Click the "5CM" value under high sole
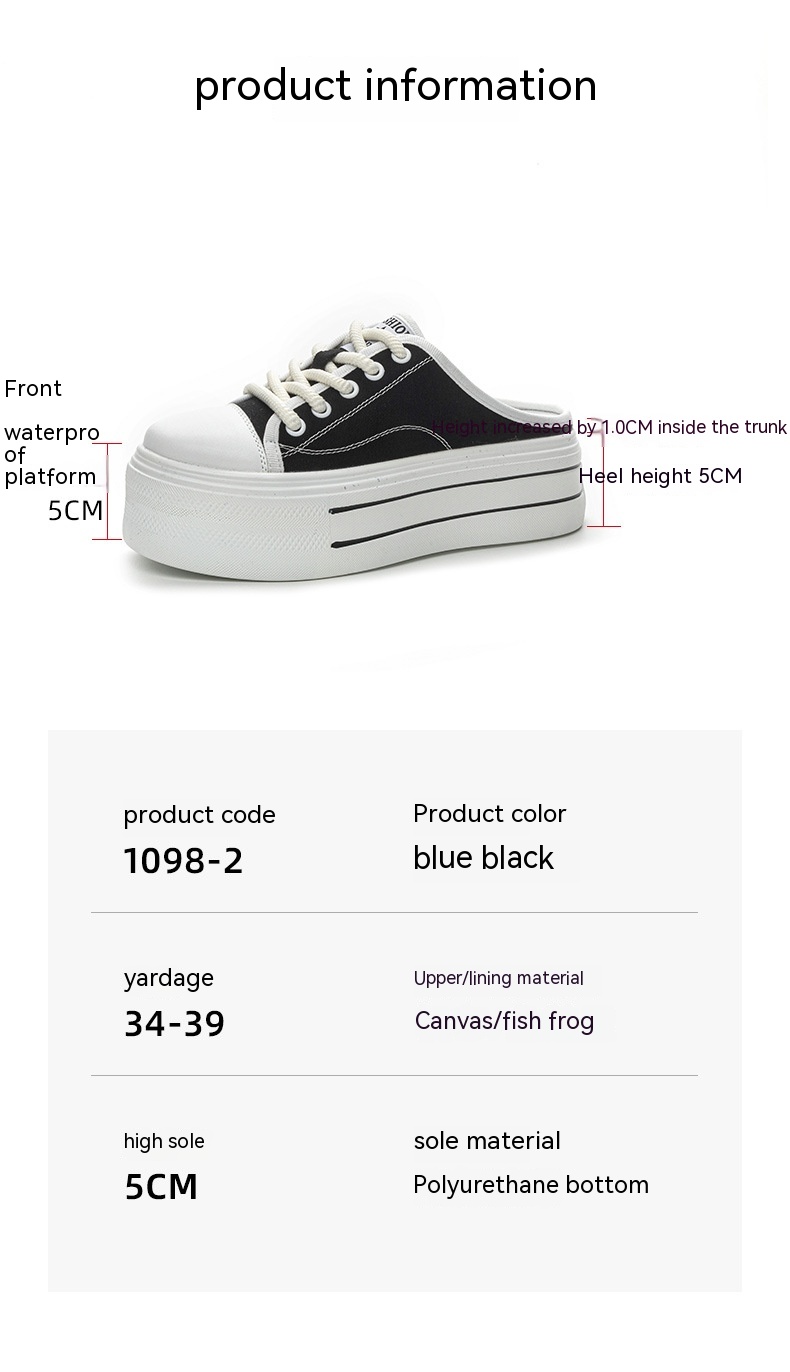 [161, 1187]
